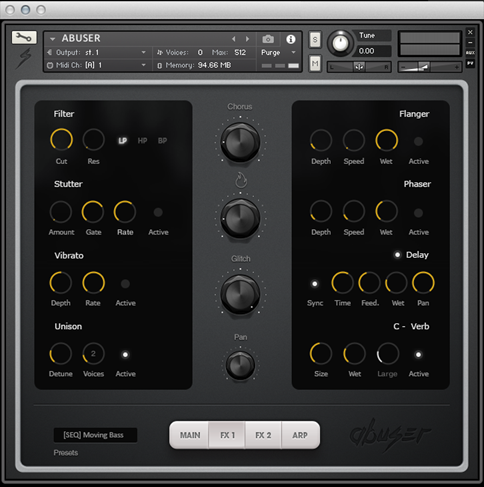Viewport: 484px width, 487px height.
Task: Switch to the FX 1 tab
Action: (227, 435)
